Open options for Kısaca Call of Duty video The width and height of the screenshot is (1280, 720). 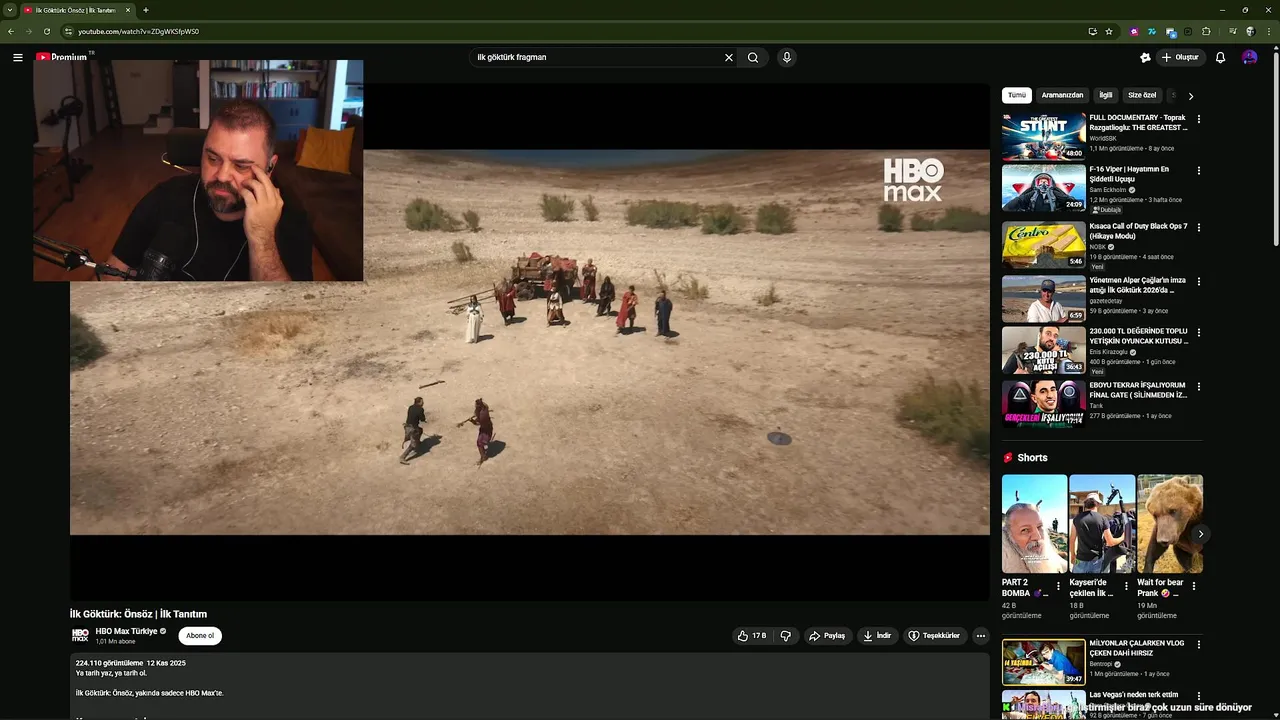point(1198,228)
